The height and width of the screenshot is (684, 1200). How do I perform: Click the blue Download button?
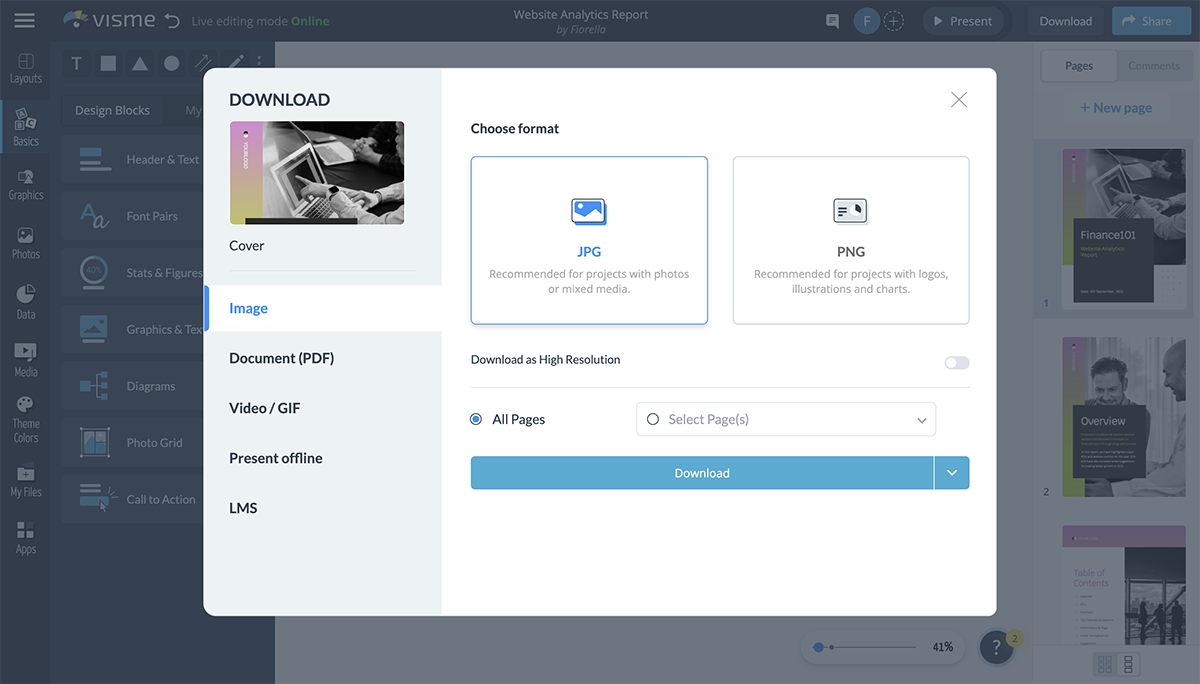pyautogui.click(x=701, y=473)
